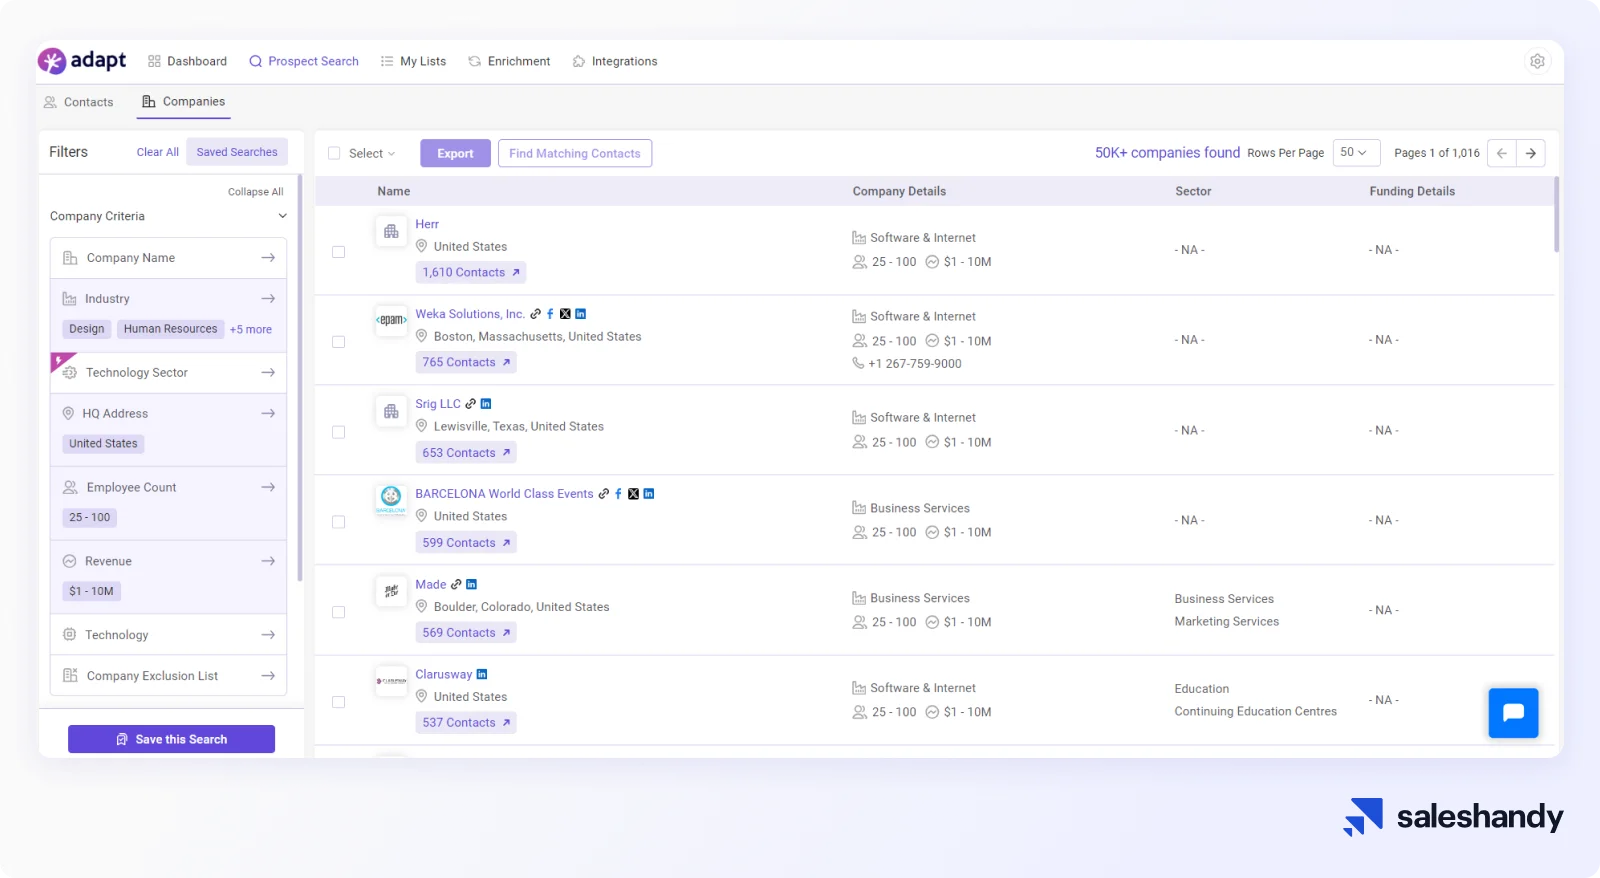Viewport: 1600px width, 878px height.
Task: Click the Srig LLC logo placeholder
Action: pos(391,411)
